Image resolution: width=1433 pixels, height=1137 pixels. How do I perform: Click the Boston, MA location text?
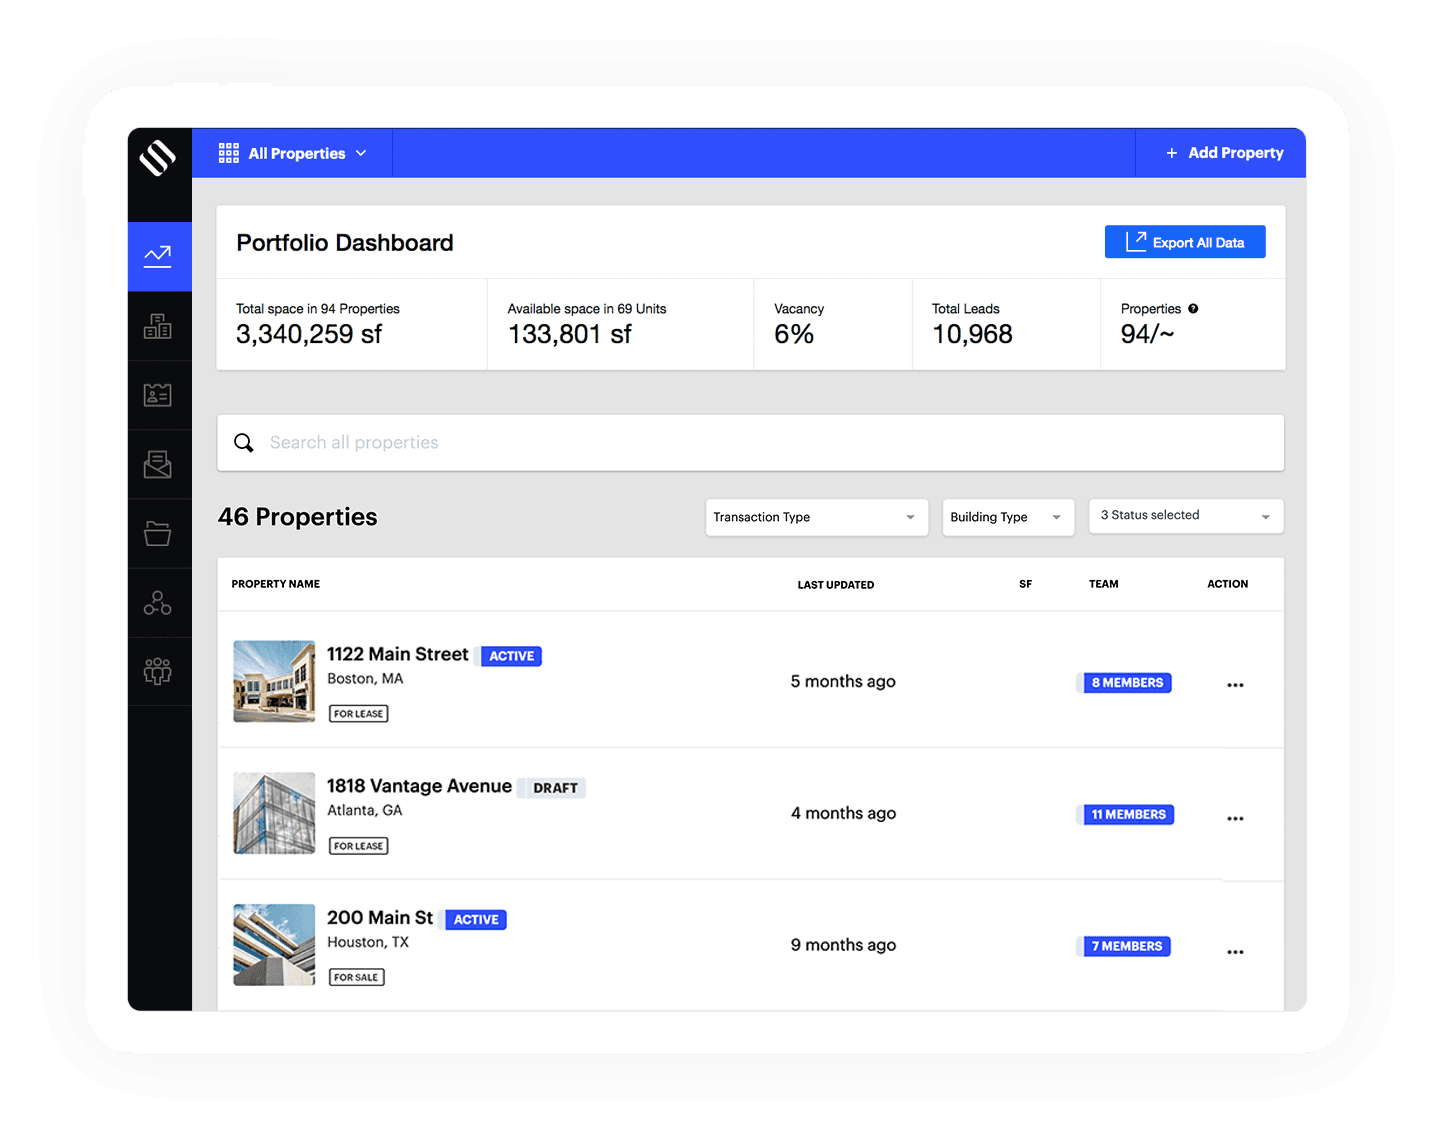365,679
